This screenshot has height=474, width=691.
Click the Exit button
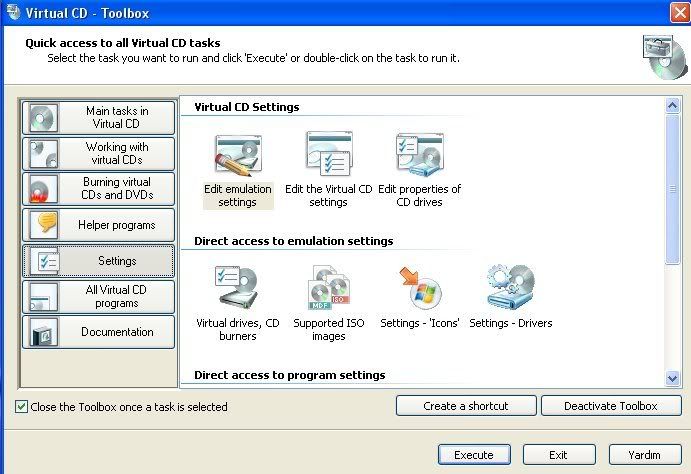click(559, 455)
